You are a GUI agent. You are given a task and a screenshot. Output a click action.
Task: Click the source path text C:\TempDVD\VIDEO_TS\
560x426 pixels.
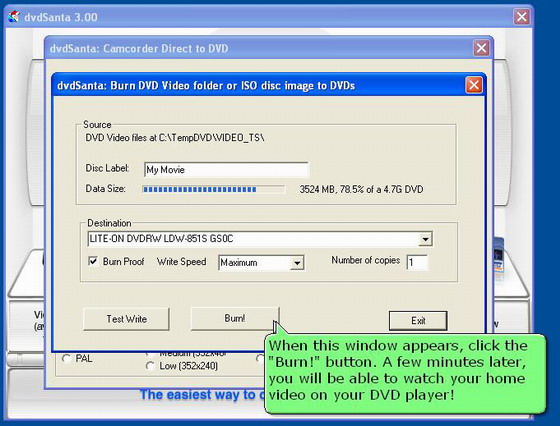pyautogui.click(x=211, y=138)
